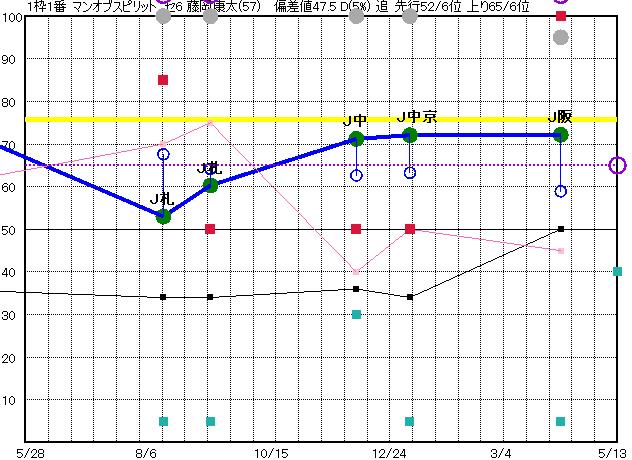632x460 pixels.
Task: Click the 100 label on the y-axis
Action: 11,18
